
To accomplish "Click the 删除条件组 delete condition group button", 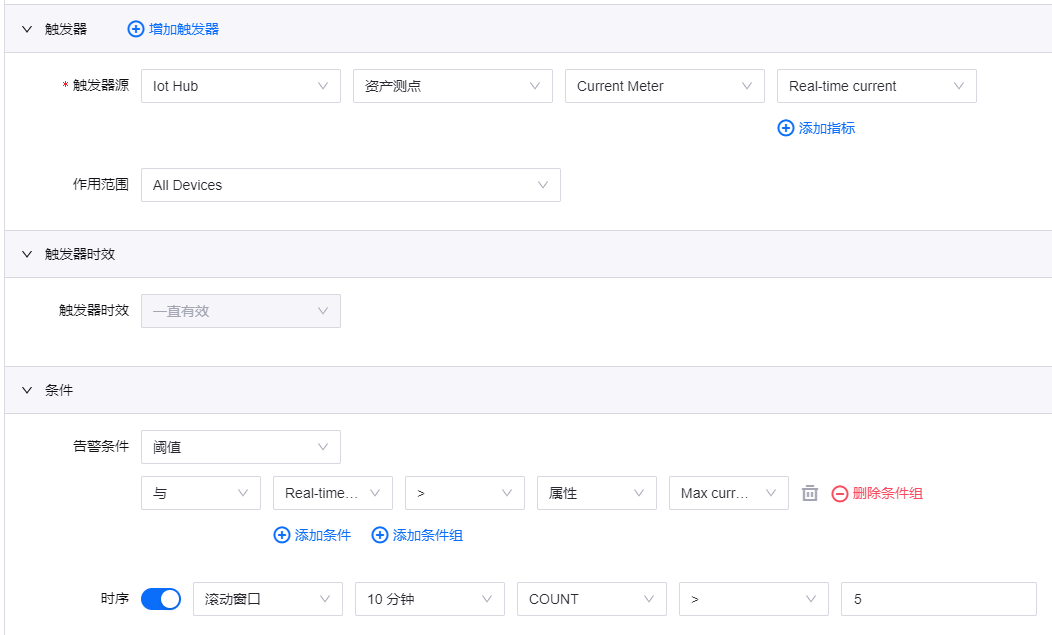I will pyautogui.click(x=877, y=493).
